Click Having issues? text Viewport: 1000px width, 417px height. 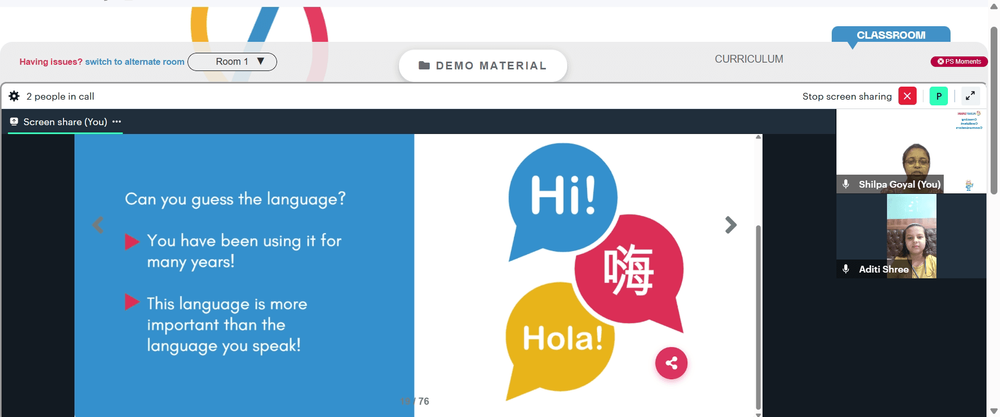click(x=51, y=62)
